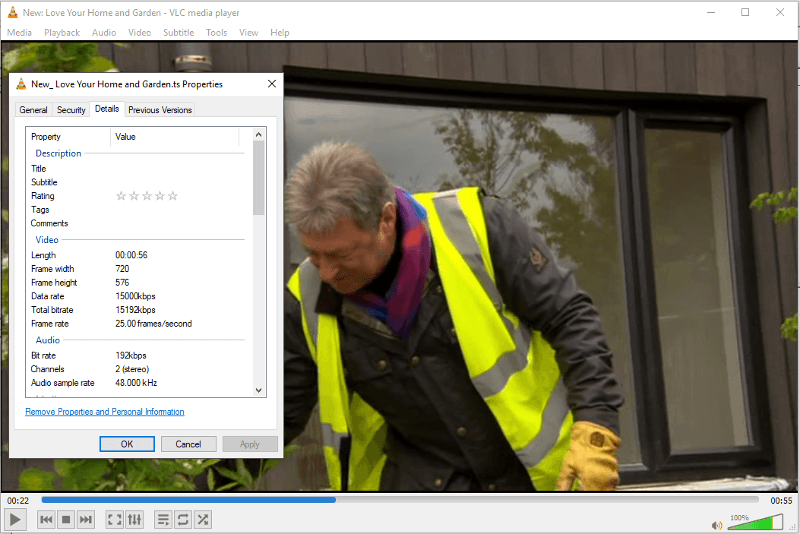The height and width of the screenshot is (534, 800).
Task: Maximize the VLC media player window
Action: pos(745,12)
